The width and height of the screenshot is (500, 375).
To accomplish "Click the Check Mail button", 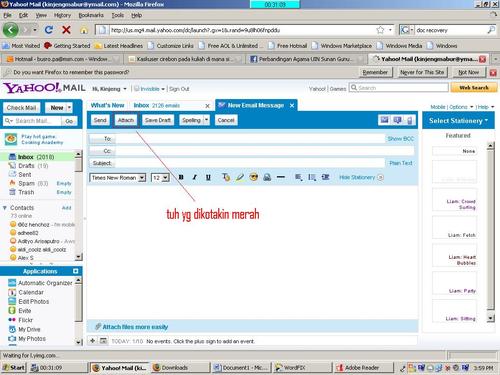I will click(22, 108).
